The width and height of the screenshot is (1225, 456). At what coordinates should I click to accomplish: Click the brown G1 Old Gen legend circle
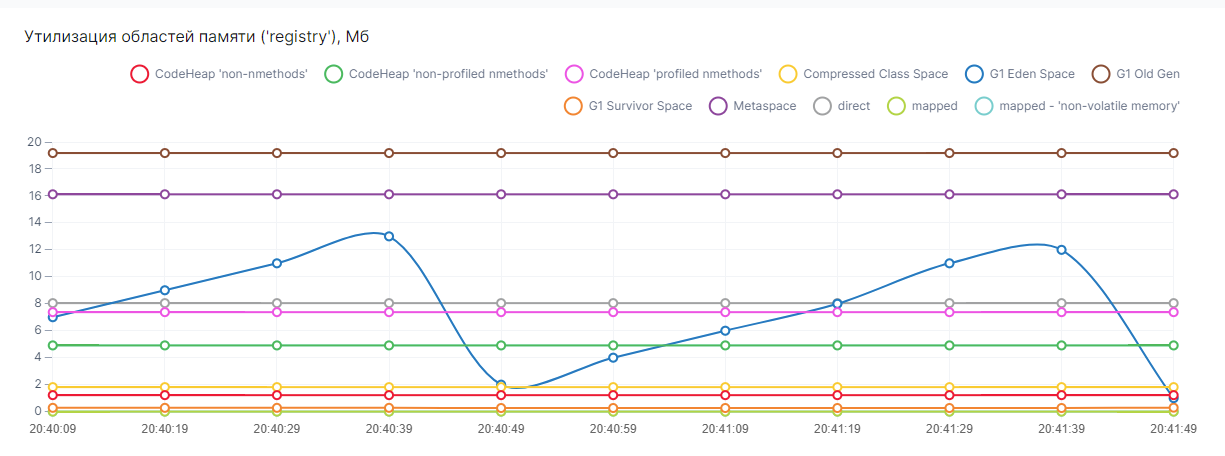click(x=1101, y=74)
